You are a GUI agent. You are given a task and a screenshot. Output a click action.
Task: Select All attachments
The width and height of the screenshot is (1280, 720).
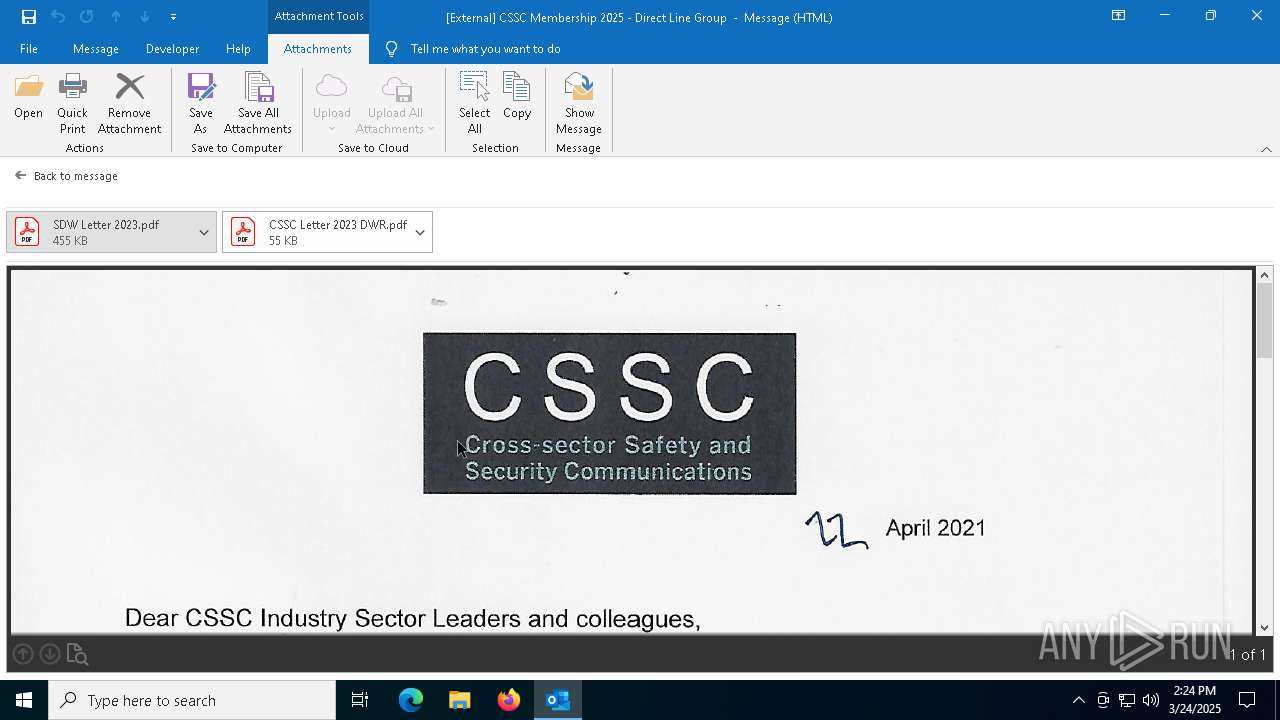474,104
